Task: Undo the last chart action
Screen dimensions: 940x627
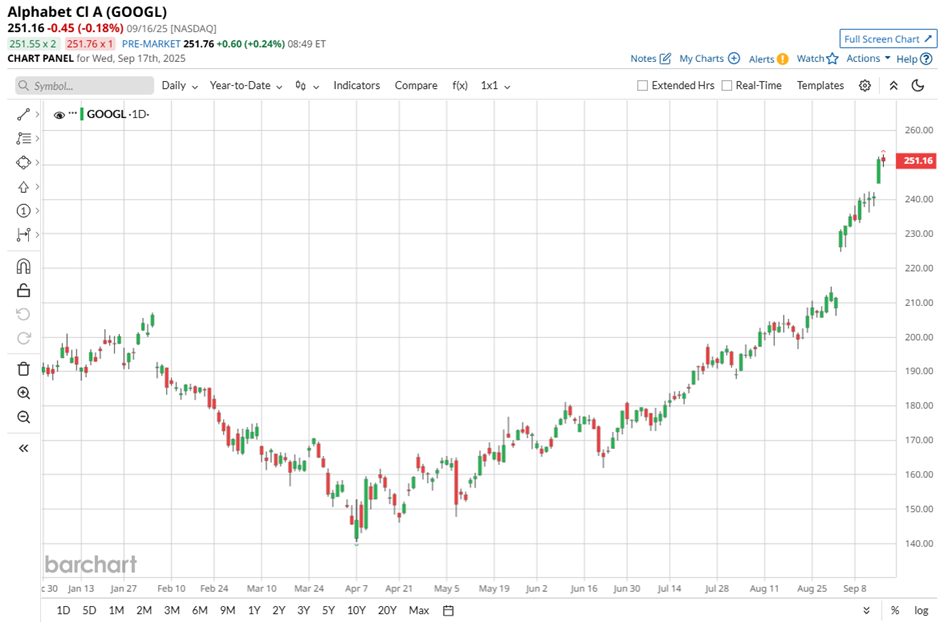Action: coord(23,314)
